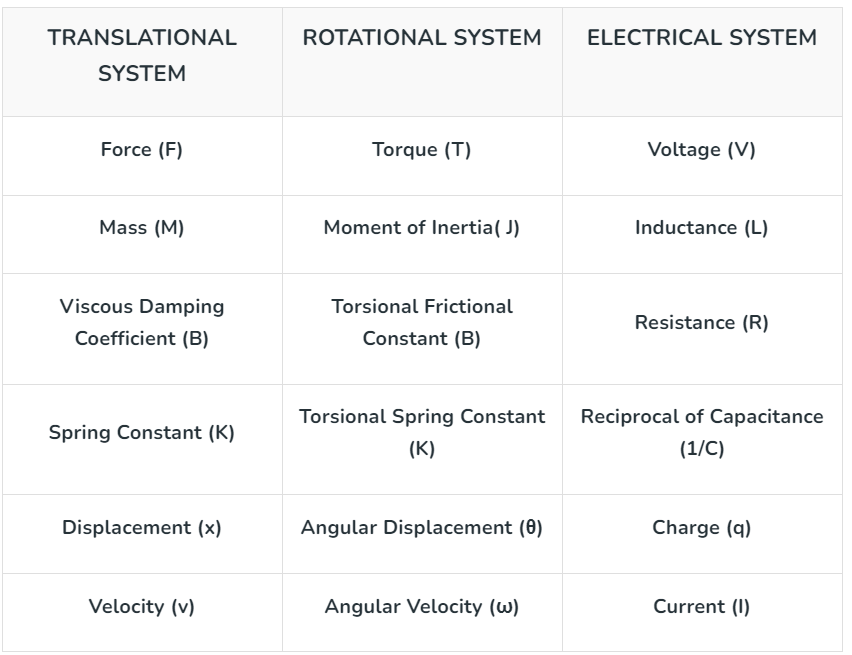Click the ROTATIONAL SYSTEM column header

coord(422,38)
